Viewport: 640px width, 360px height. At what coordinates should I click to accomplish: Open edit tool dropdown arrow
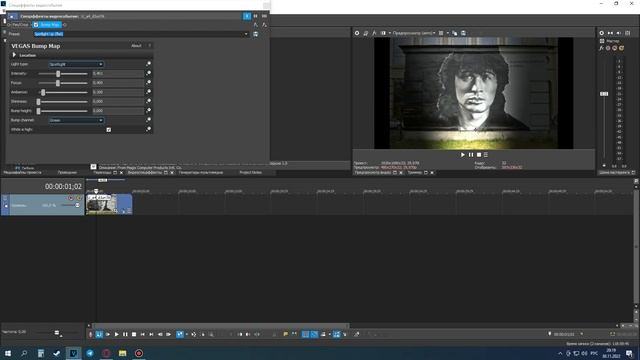click(x=187, y=334)
